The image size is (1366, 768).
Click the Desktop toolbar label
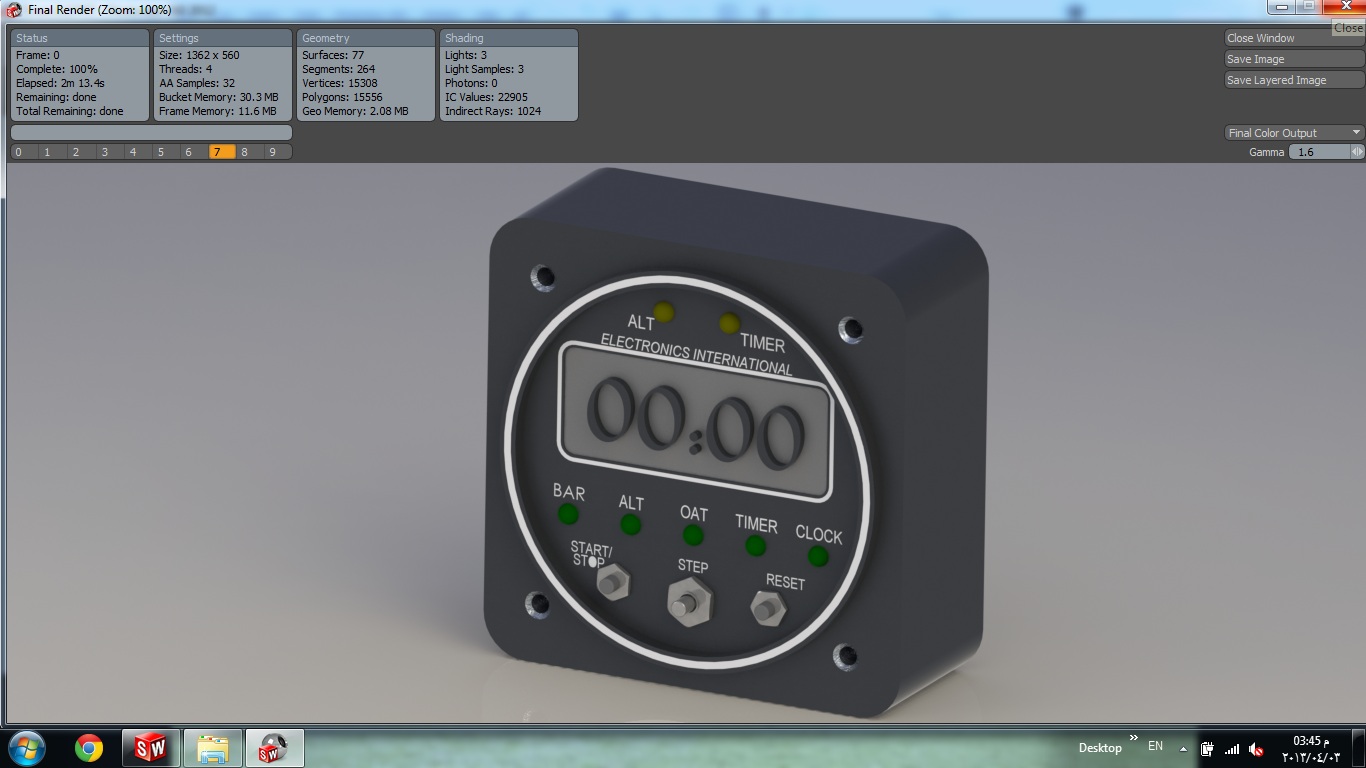coord(1100,748)
